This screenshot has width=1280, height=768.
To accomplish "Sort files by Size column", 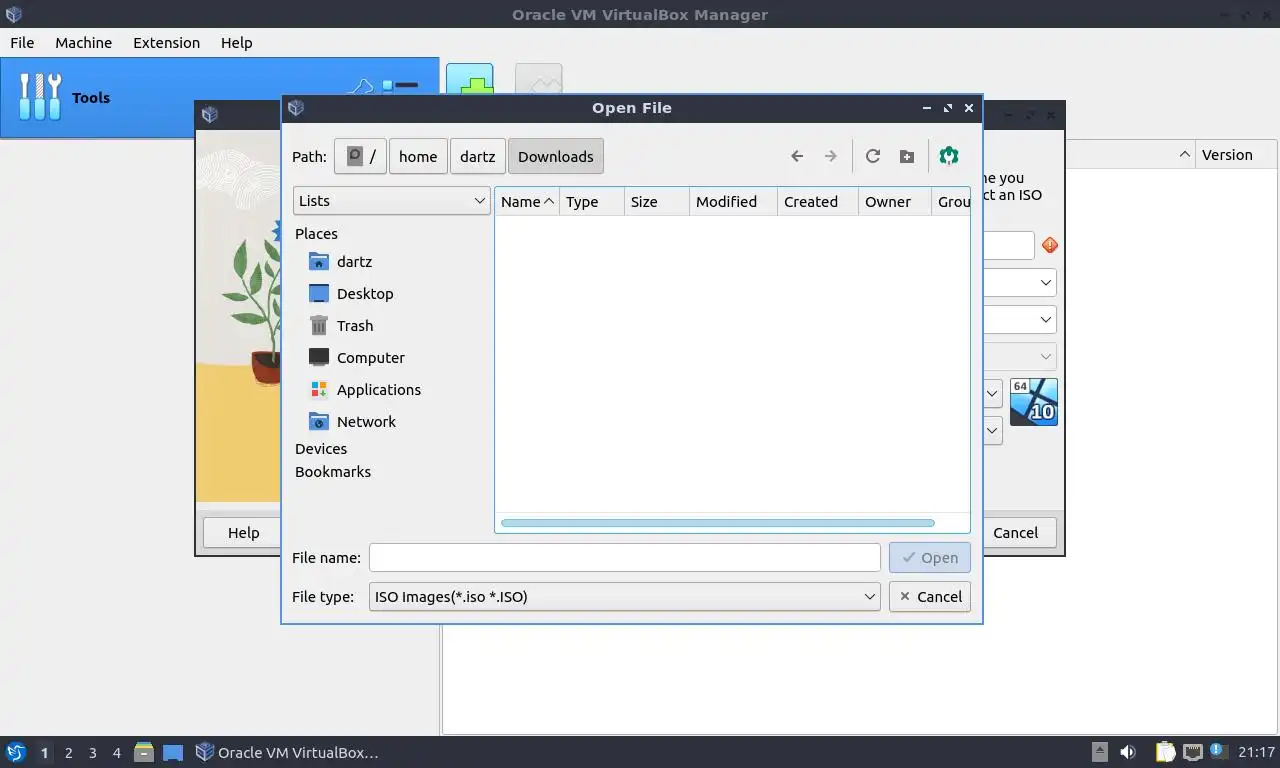I will pyautogui.click(x=657, y=201).
